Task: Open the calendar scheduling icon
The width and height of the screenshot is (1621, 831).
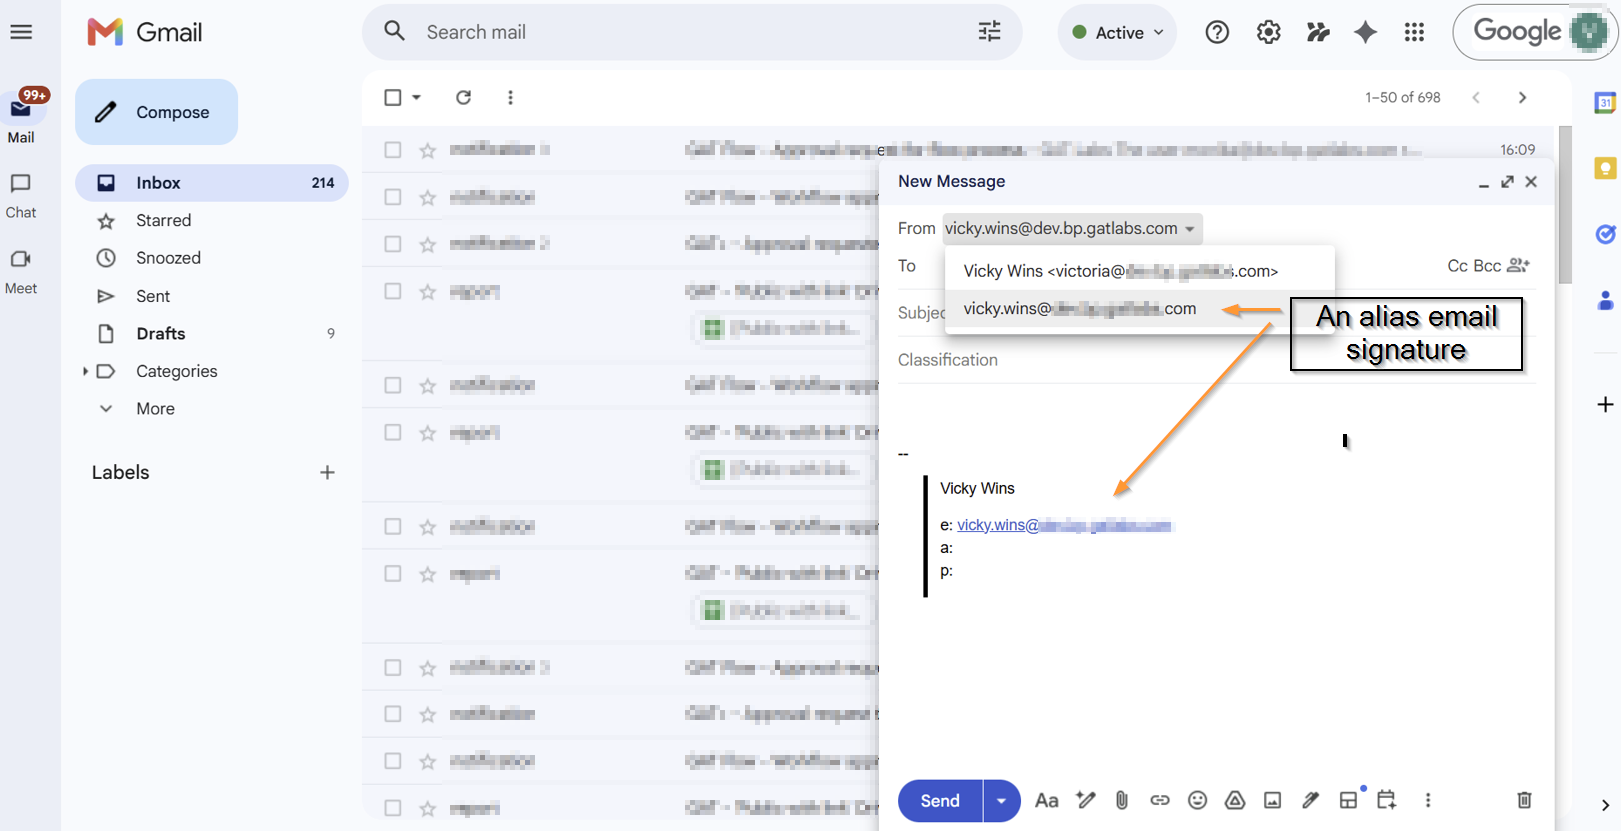Action: 1386,799
